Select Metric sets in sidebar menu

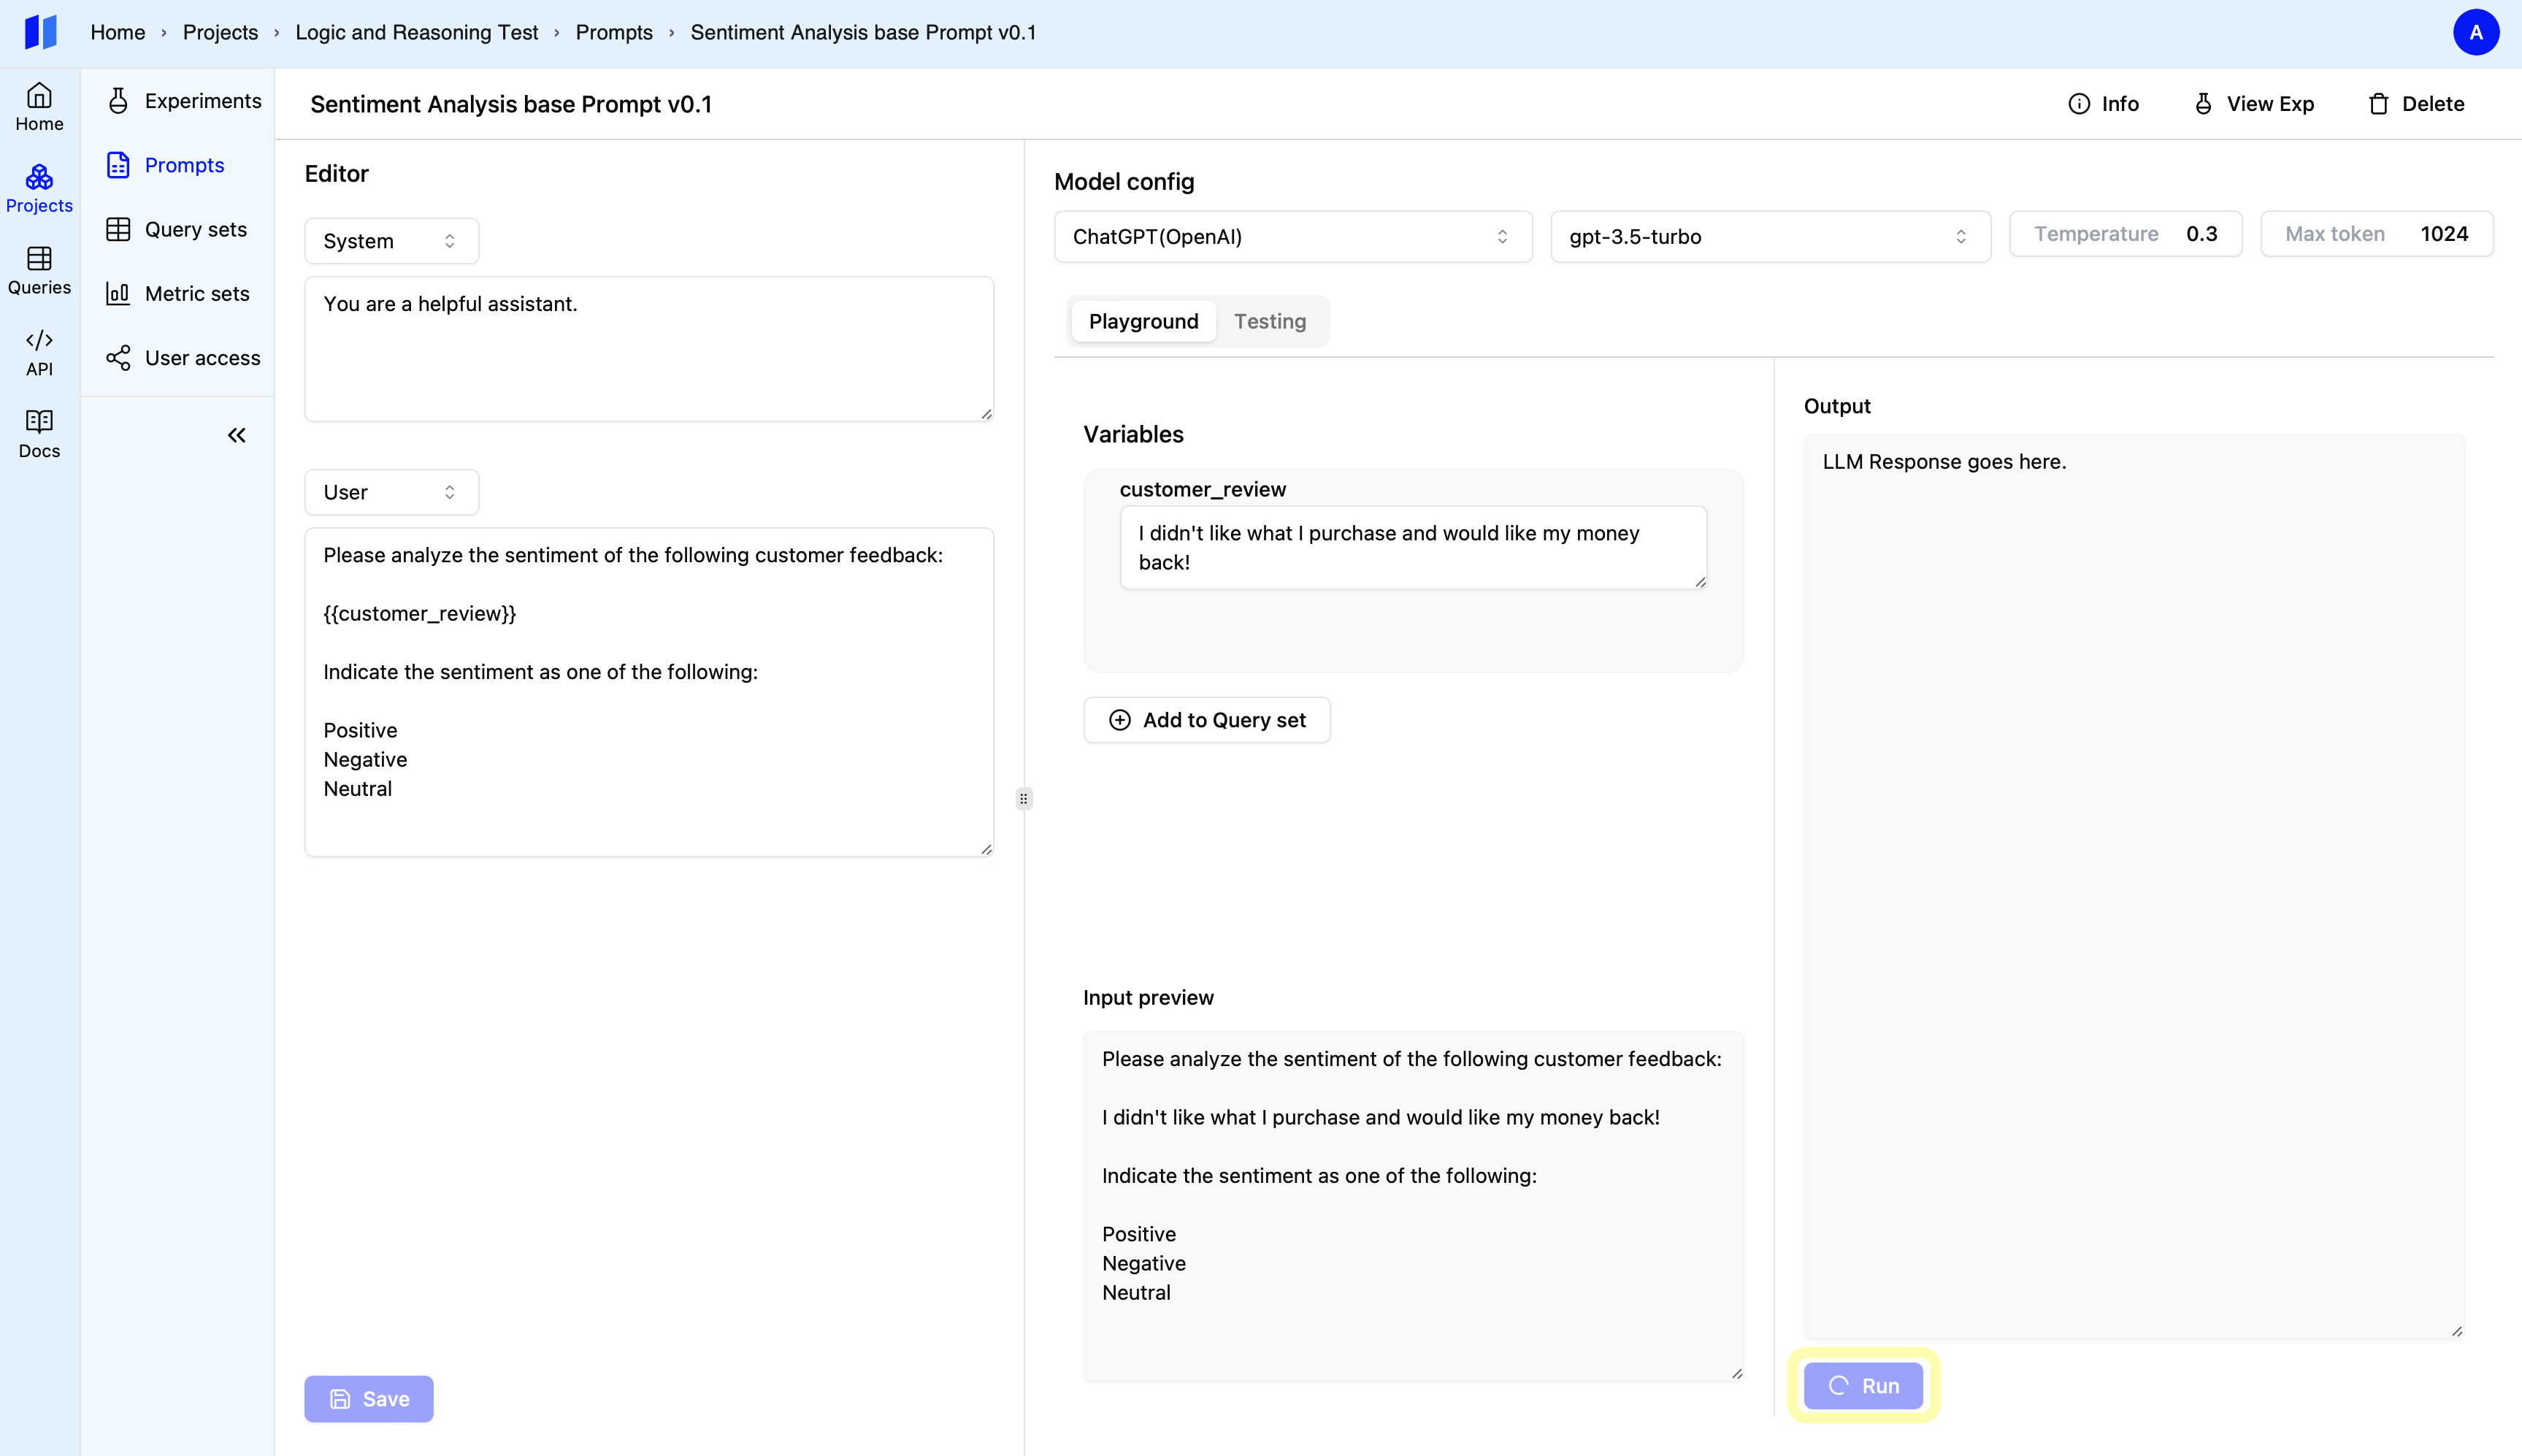tap(196, 294)
